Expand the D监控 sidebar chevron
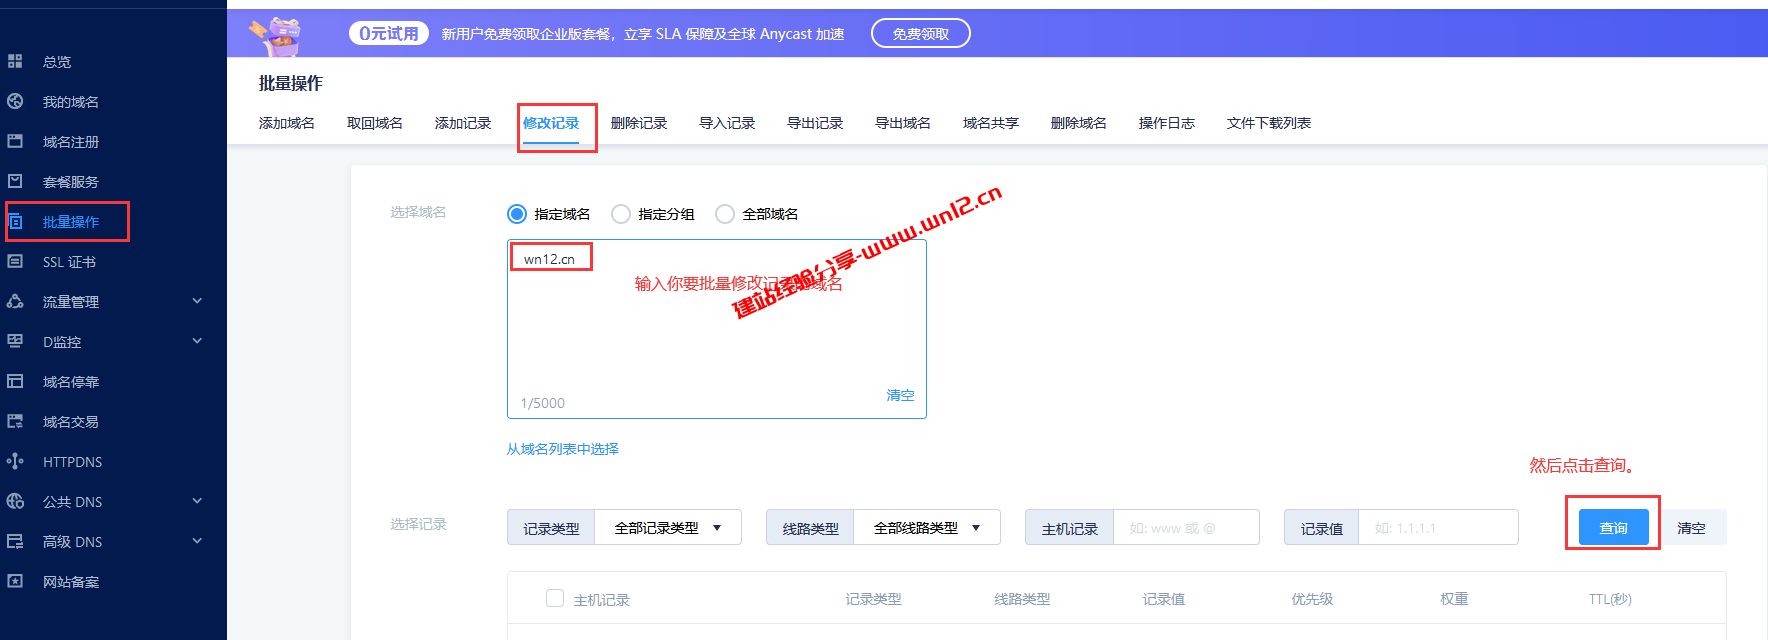1768x640 pixels. tap(197, 341)
